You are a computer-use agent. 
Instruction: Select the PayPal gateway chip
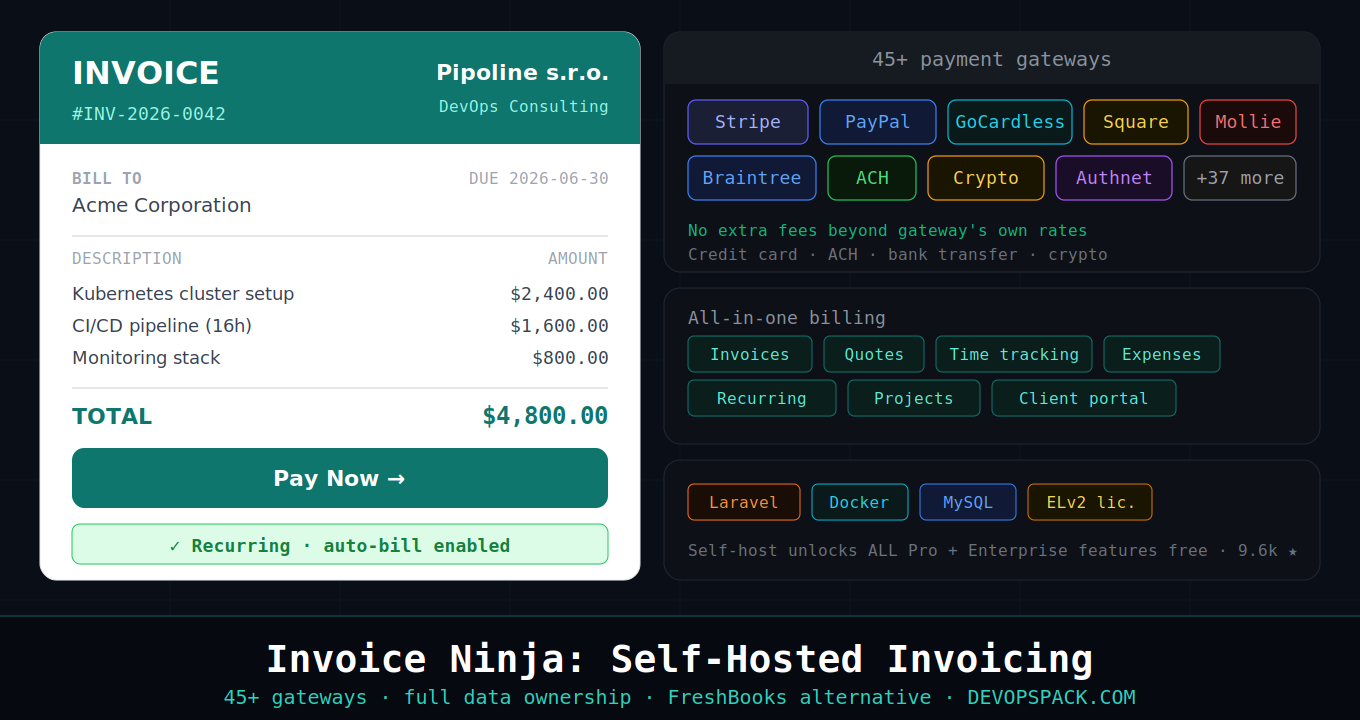878,122
